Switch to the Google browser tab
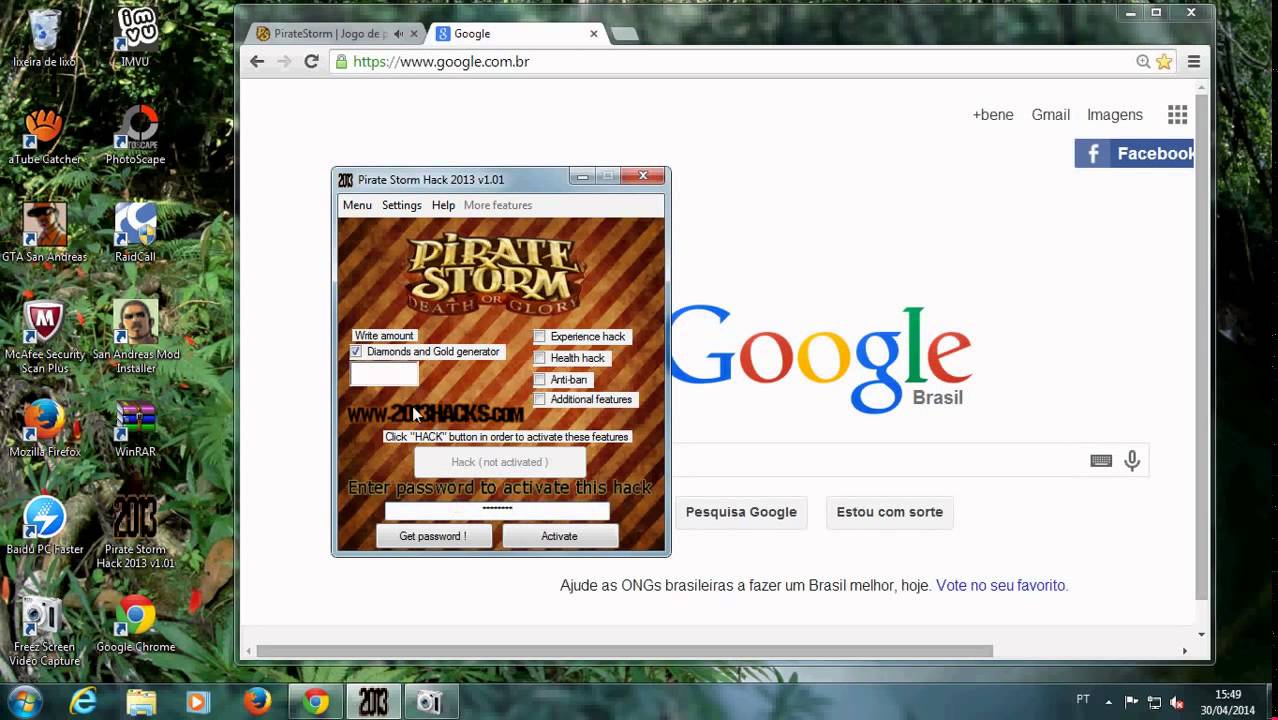The image size is (1278, 720). [x=515, y=34]
